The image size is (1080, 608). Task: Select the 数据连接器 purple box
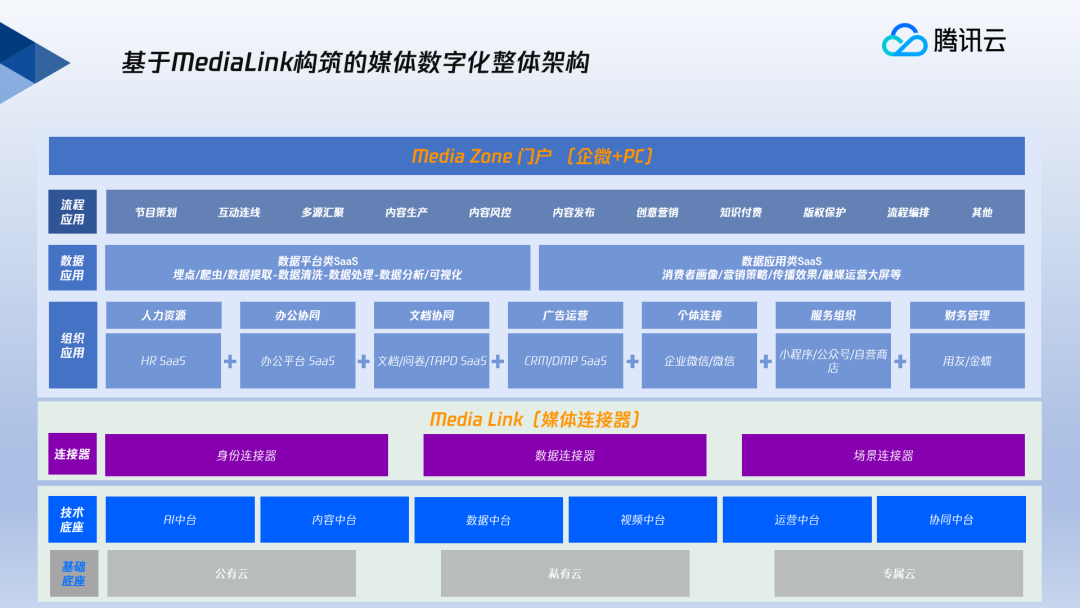click(565, 454)
